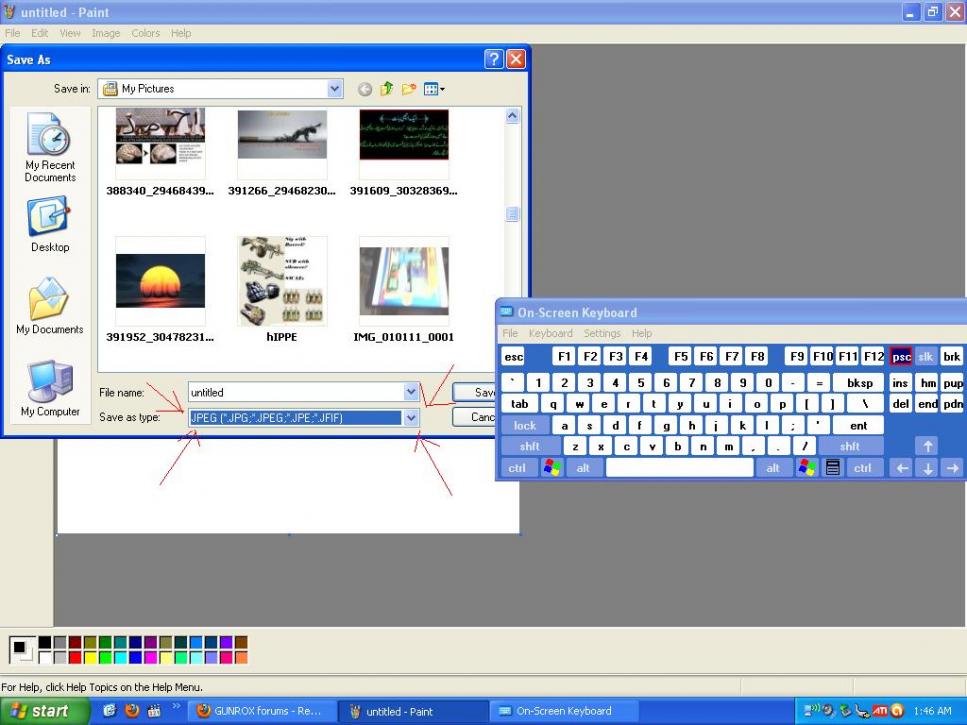Screen dimensions: 967x725
Task: Click the Up One Level folder icon
Action: click(x=386, y=89)
